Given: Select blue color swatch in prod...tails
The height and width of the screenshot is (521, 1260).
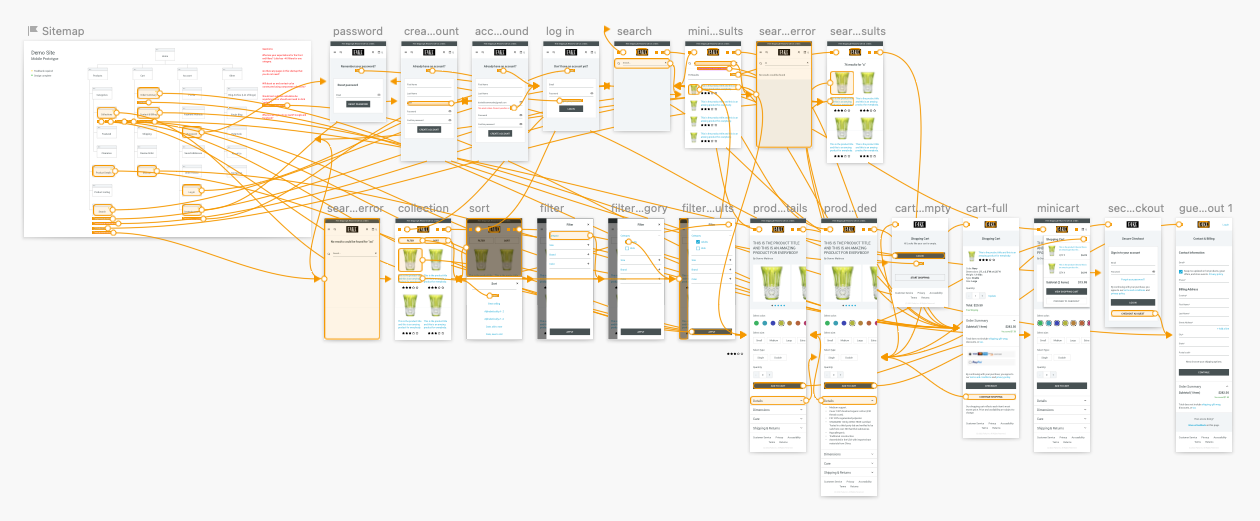Looking at the screenshot, I should [773, 323].
